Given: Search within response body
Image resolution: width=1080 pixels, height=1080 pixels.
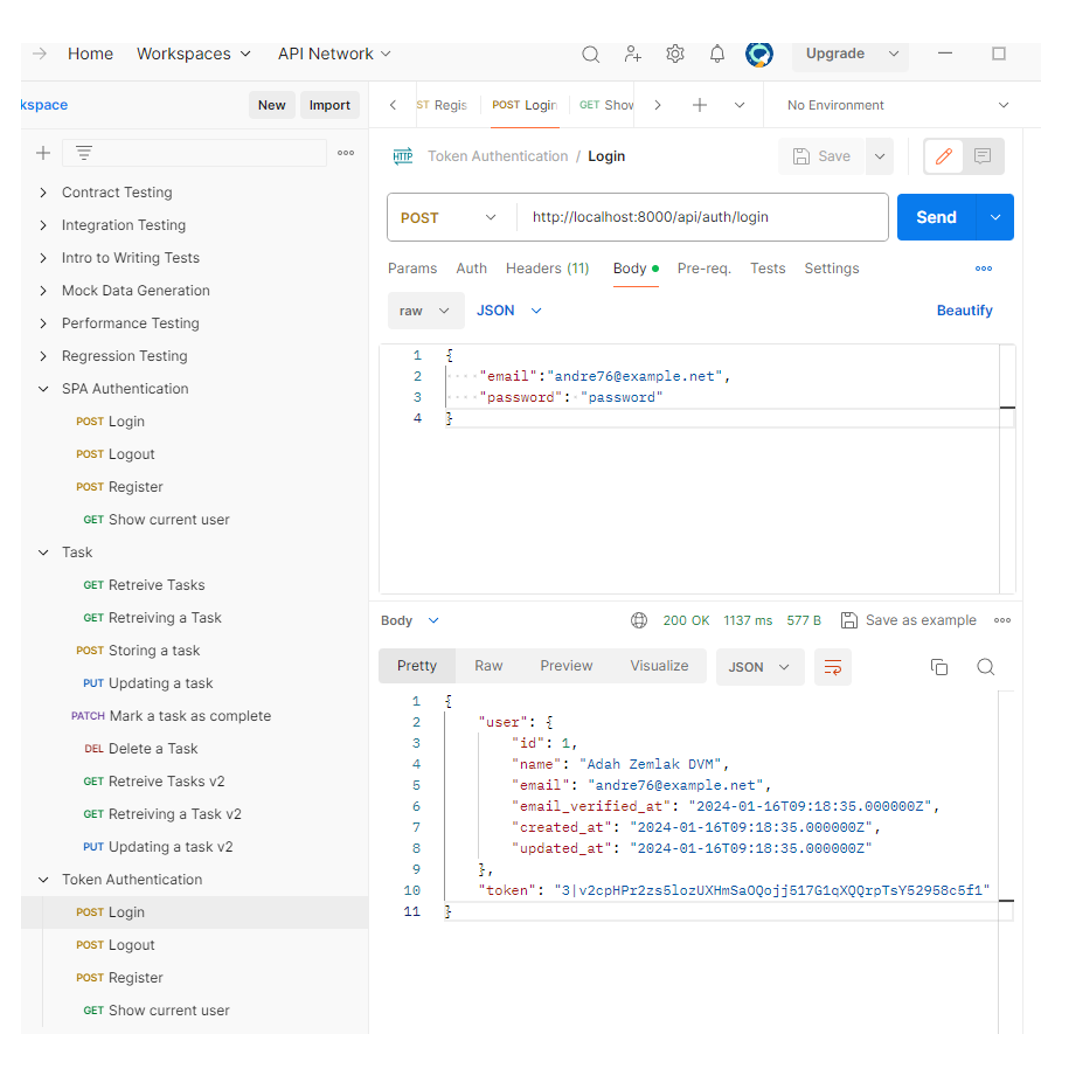Looking at the screenshot, I should point(986,667).
